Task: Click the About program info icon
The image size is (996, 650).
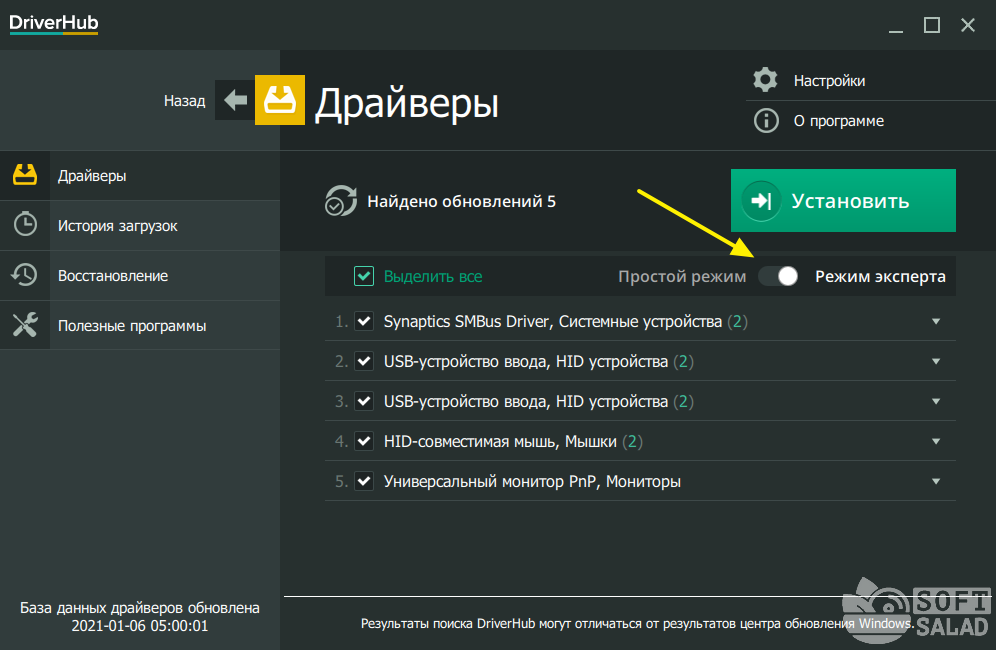Action: (x=765, y=121)
